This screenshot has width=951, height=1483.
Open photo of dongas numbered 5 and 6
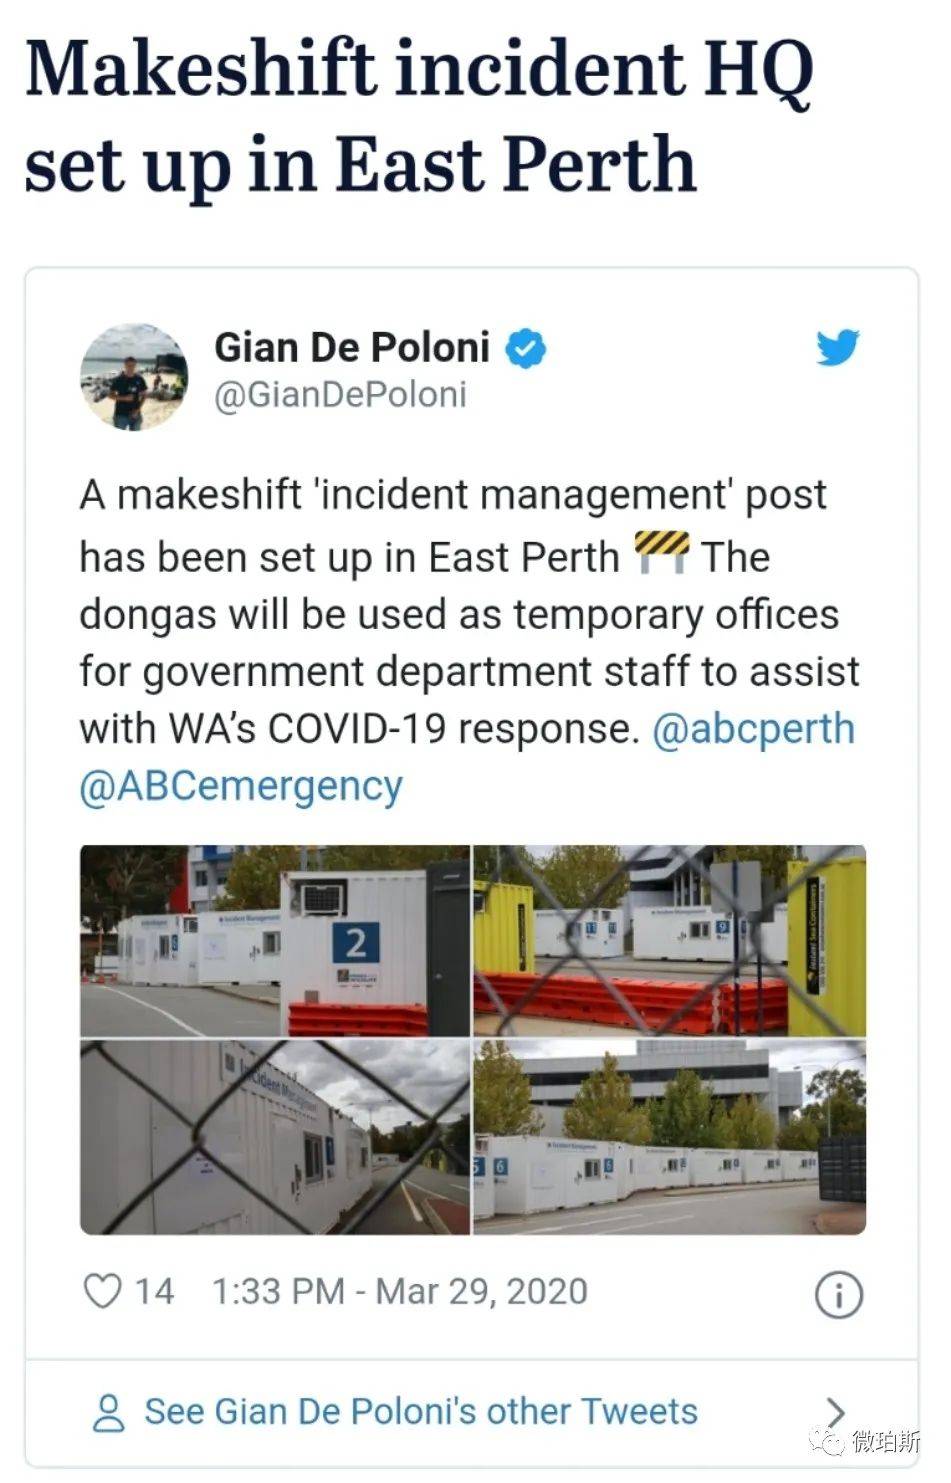pos(669,1137)
